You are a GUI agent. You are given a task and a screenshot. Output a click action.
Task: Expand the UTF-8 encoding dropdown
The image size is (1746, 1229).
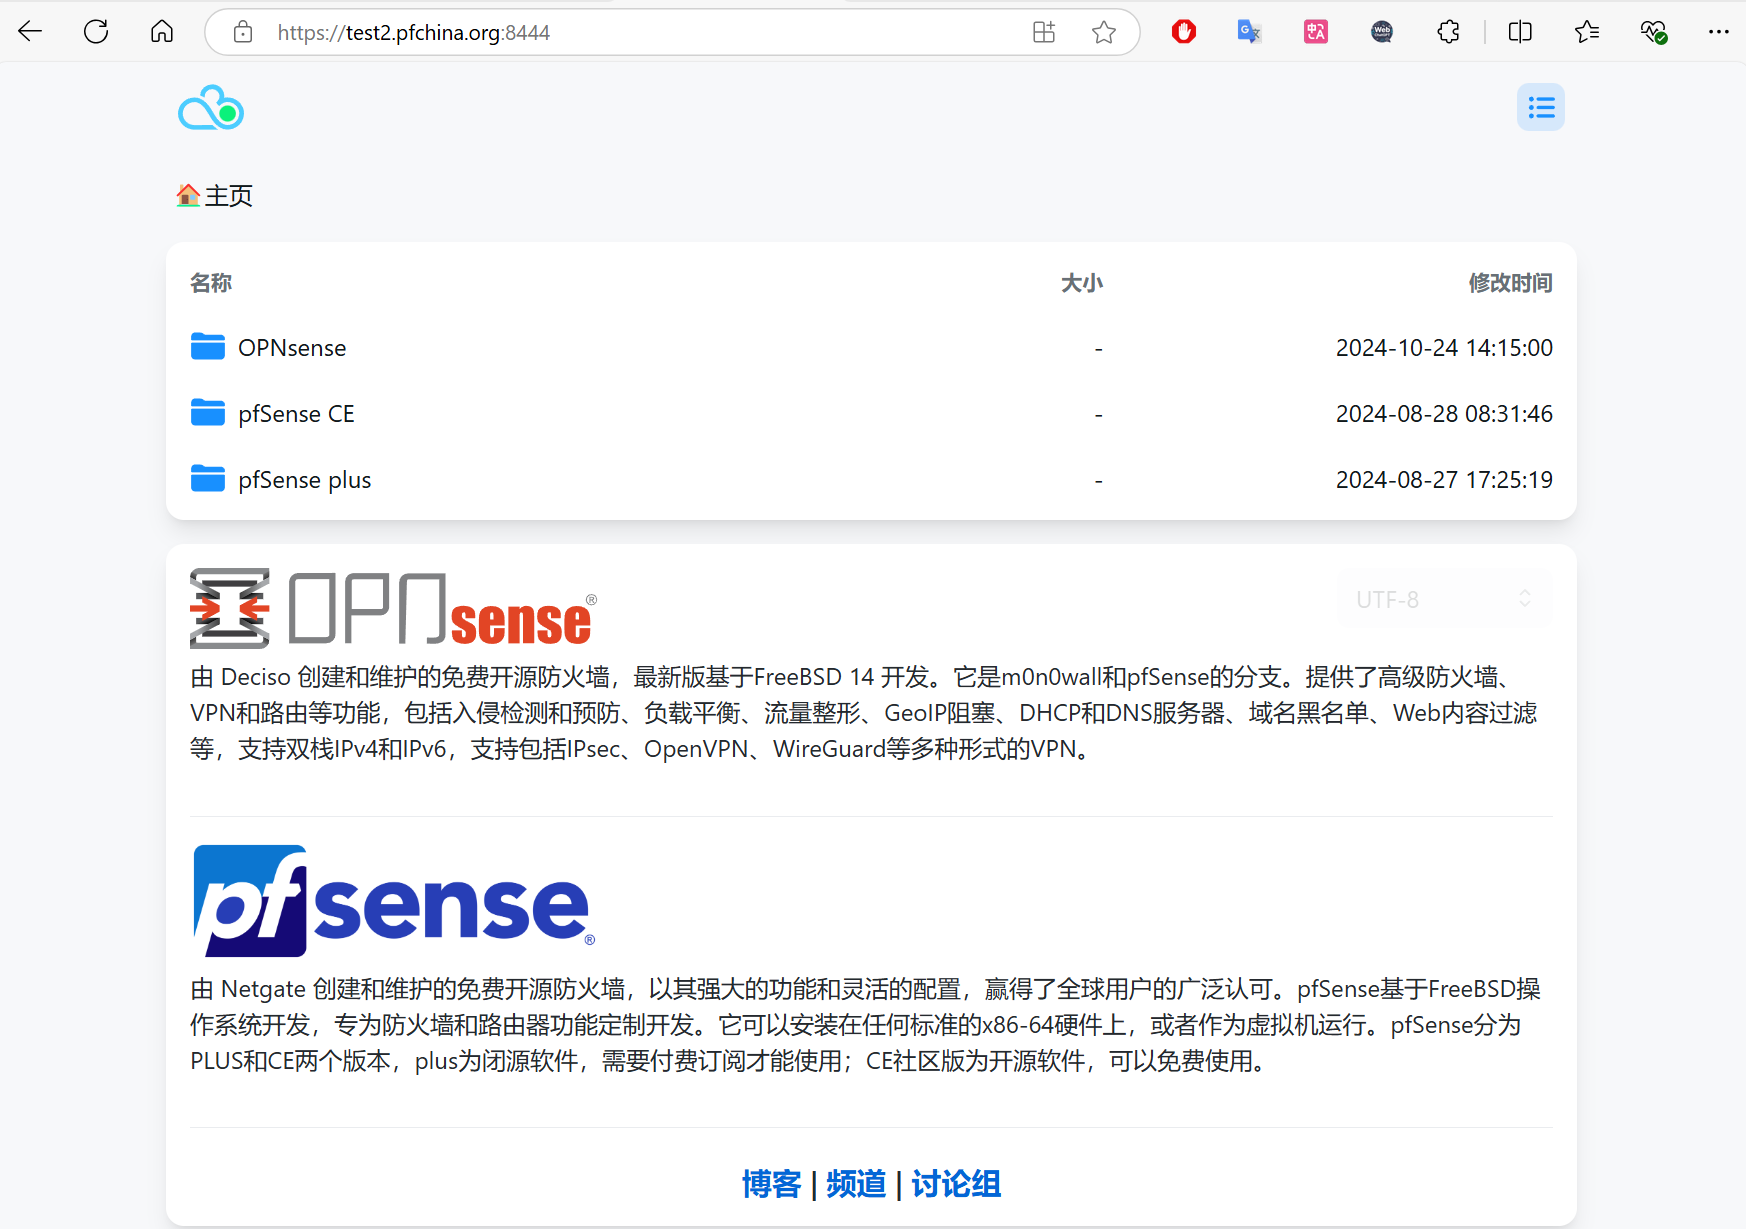click(x=1443, y=599)
